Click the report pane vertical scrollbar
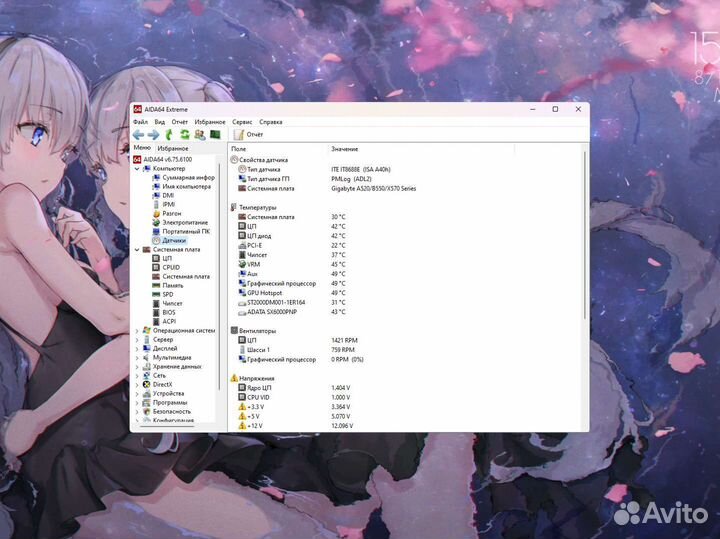 click(585, 236)
